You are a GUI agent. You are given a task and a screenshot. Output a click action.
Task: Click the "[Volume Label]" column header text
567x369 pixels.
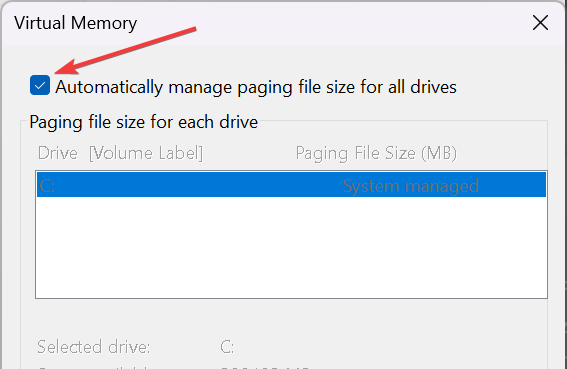[146, 153]
